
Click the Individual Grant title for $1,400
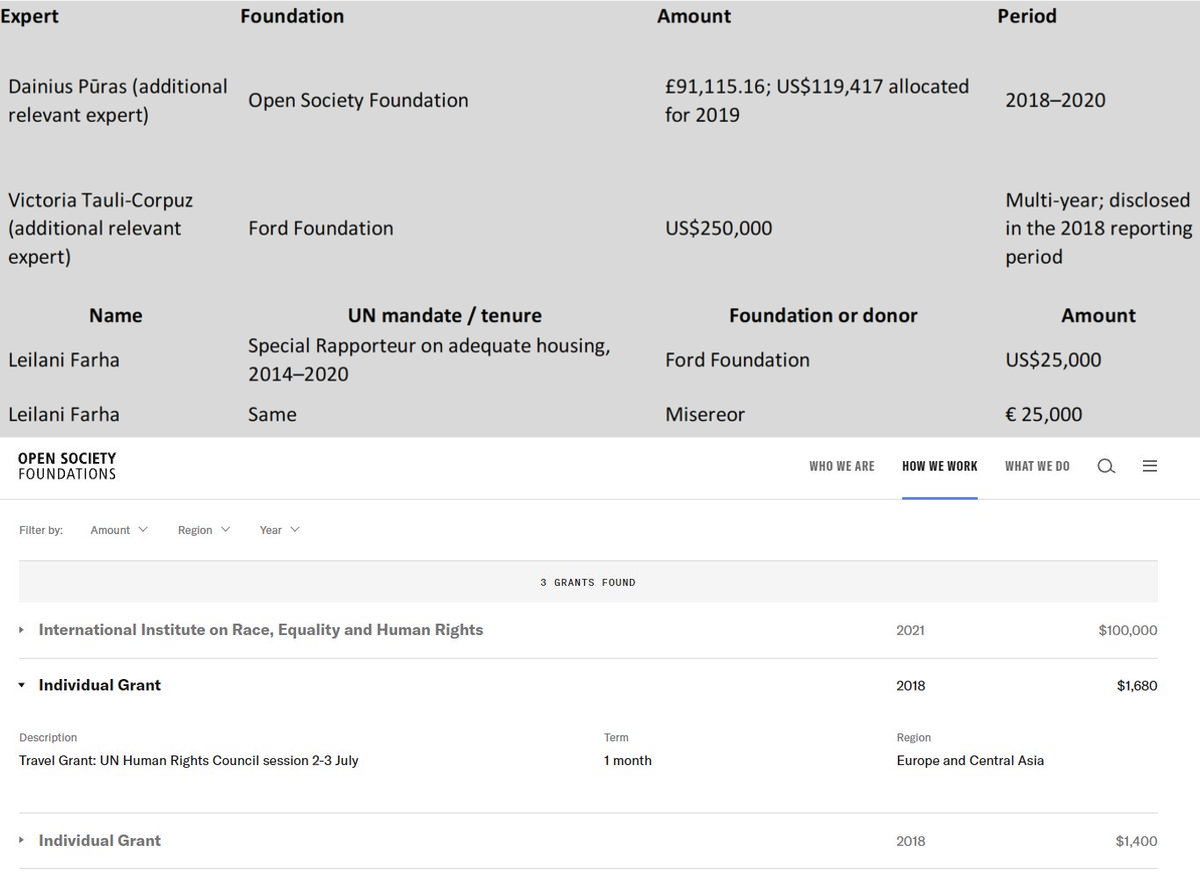(x=100, y=840)
